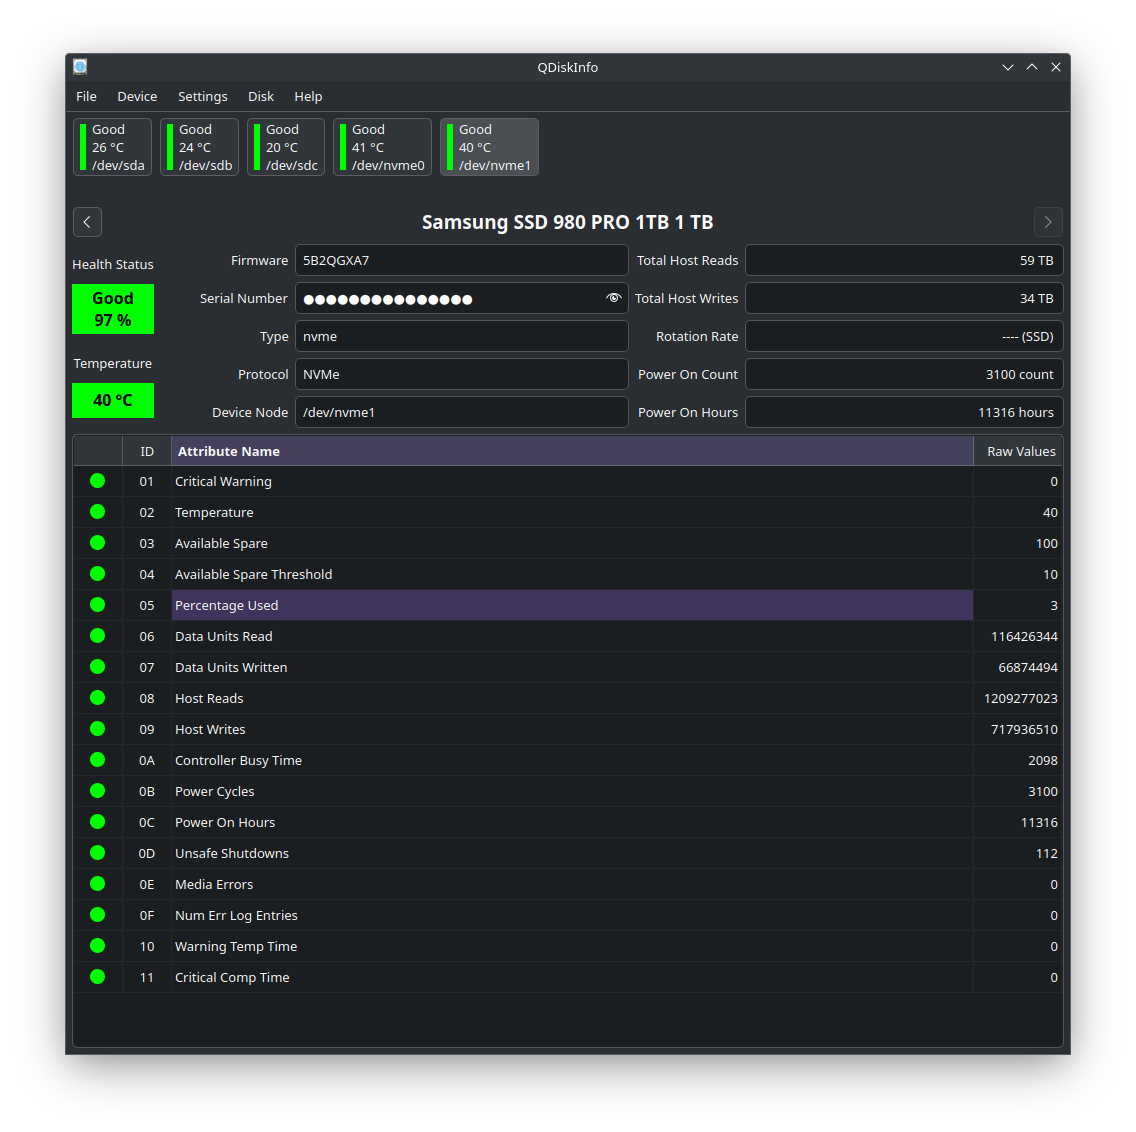Navigate to next device with right arrow
The height and width of the screenshot is (1132, 1136).
(1048, 222)
